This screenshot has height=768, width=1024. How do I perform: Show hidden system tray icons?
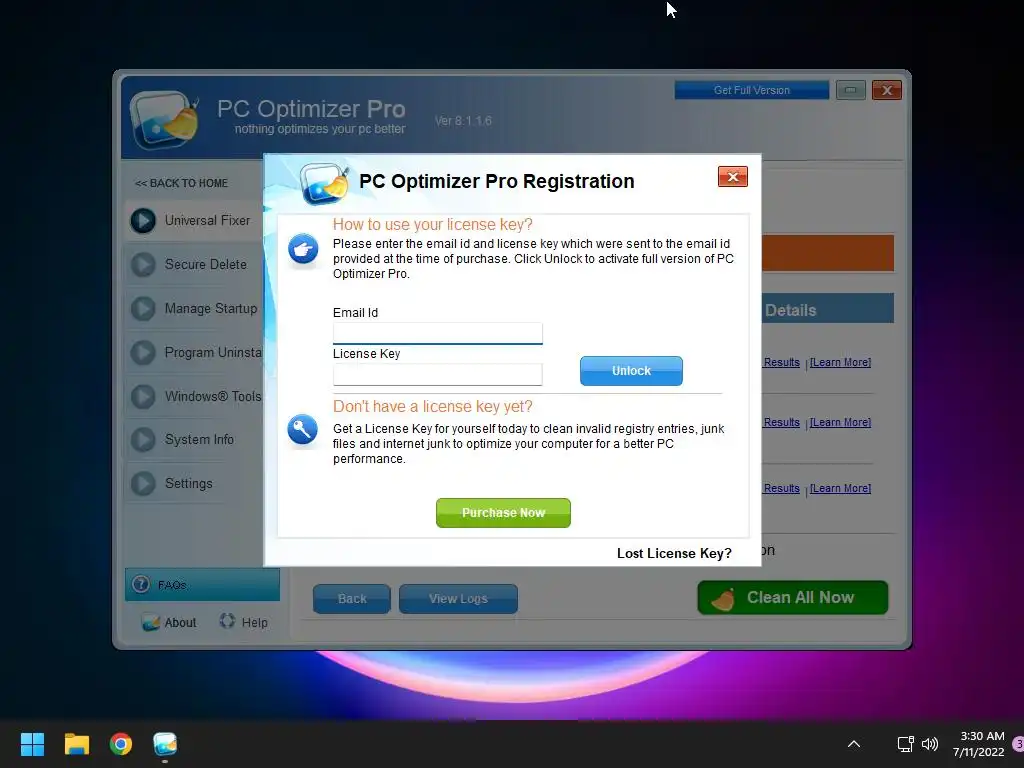coord(854,744)
